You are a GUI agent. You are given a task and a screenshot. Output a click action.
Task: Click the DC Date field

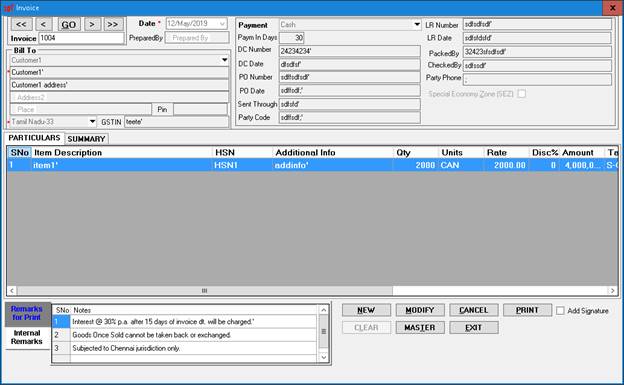[349, 64]
